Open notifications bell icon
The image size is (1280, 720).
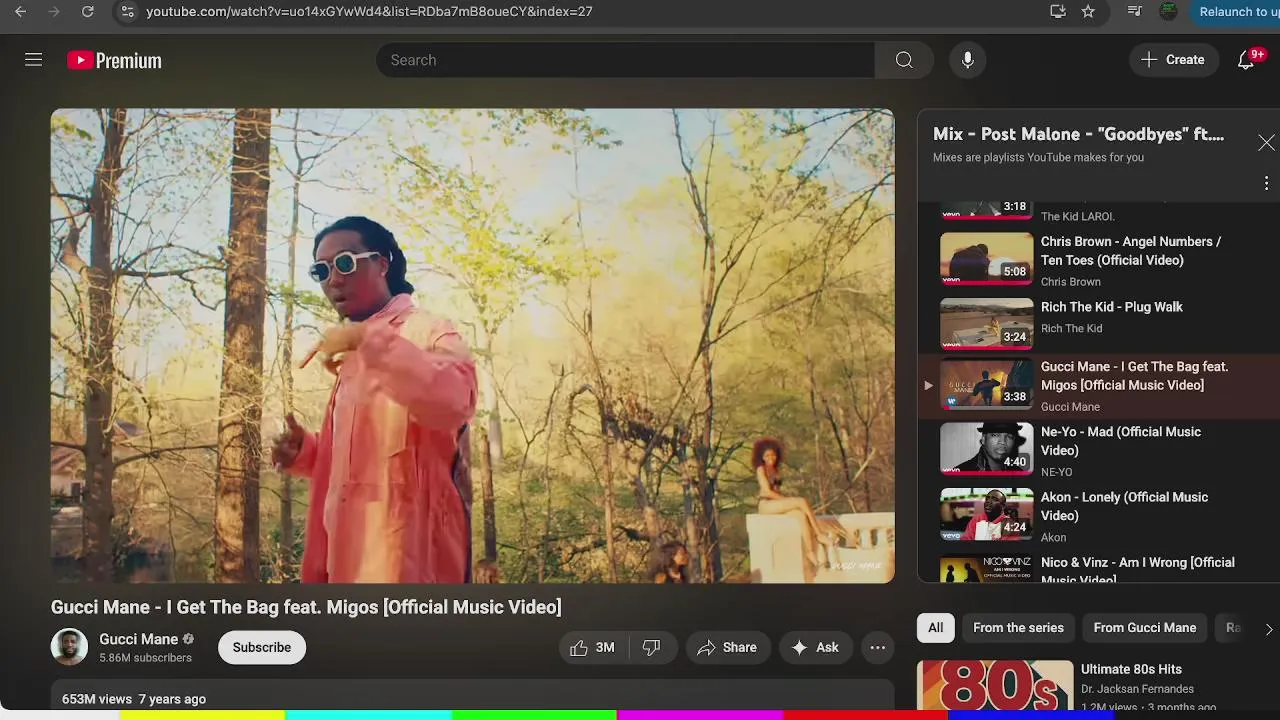click(x=1246, y=60)
